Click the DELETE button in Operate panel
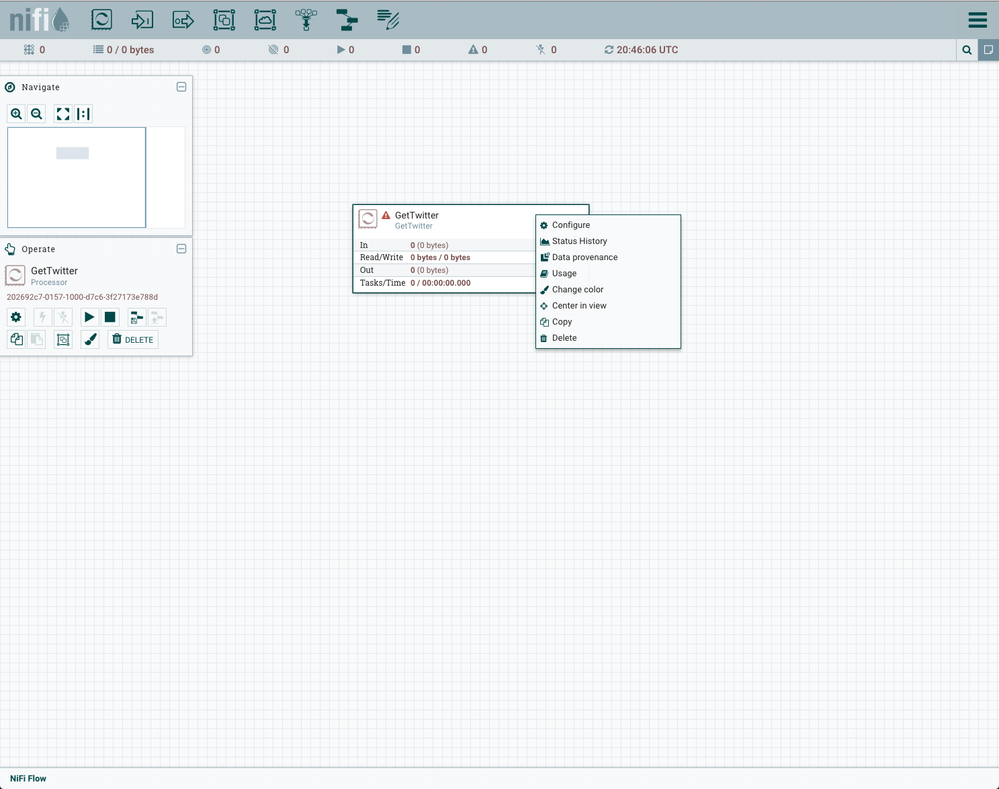This screenshot has width=999, height=789. coord(133,340)
